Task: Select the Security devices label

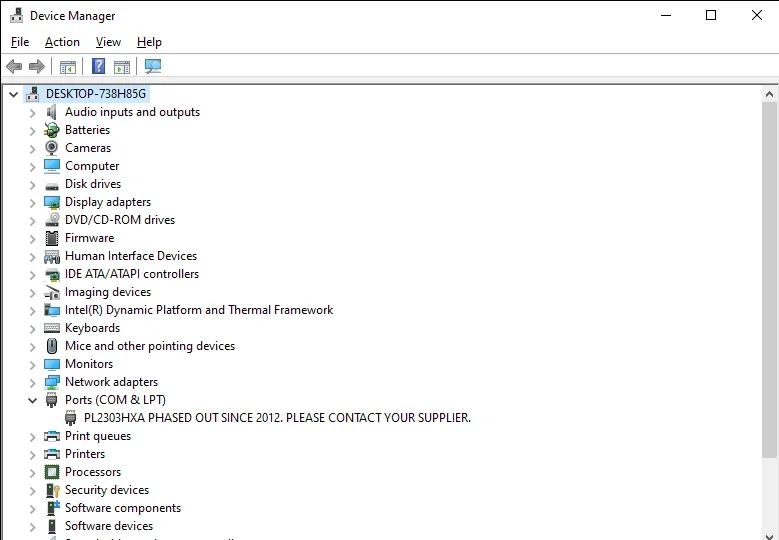Action: coord(107,490)
